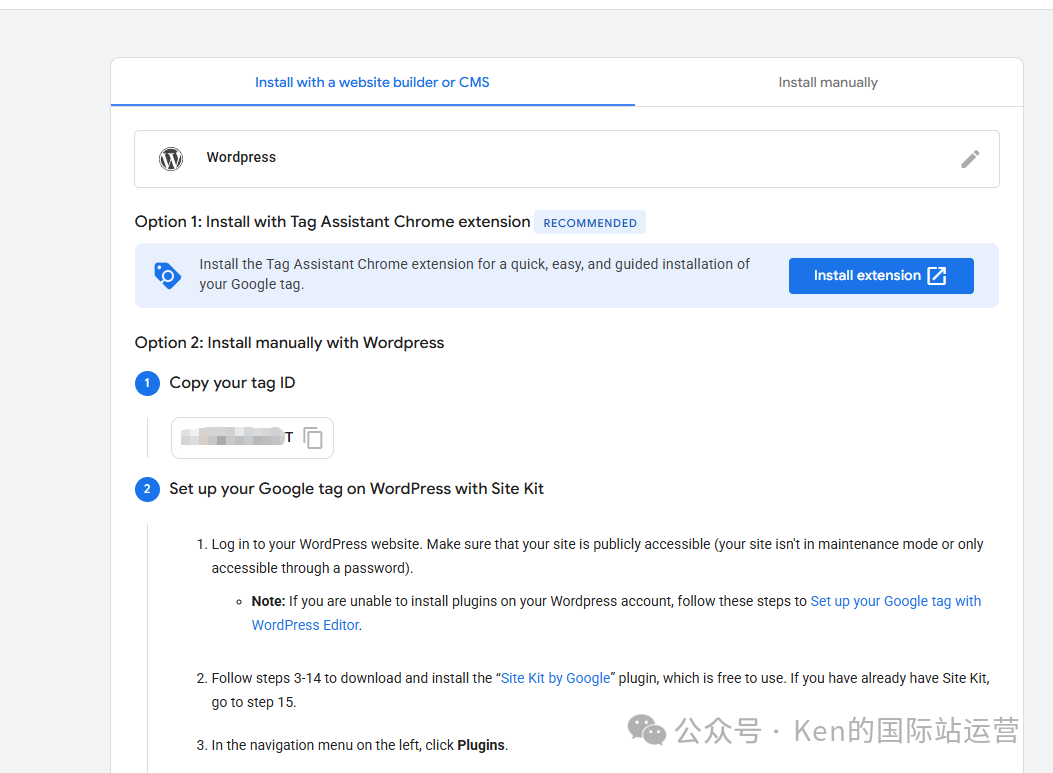Image resolution: width=1053 pixels, height=773 pixels.
Task: Click the RECOMMENDED badge
Action: point(590,223)
